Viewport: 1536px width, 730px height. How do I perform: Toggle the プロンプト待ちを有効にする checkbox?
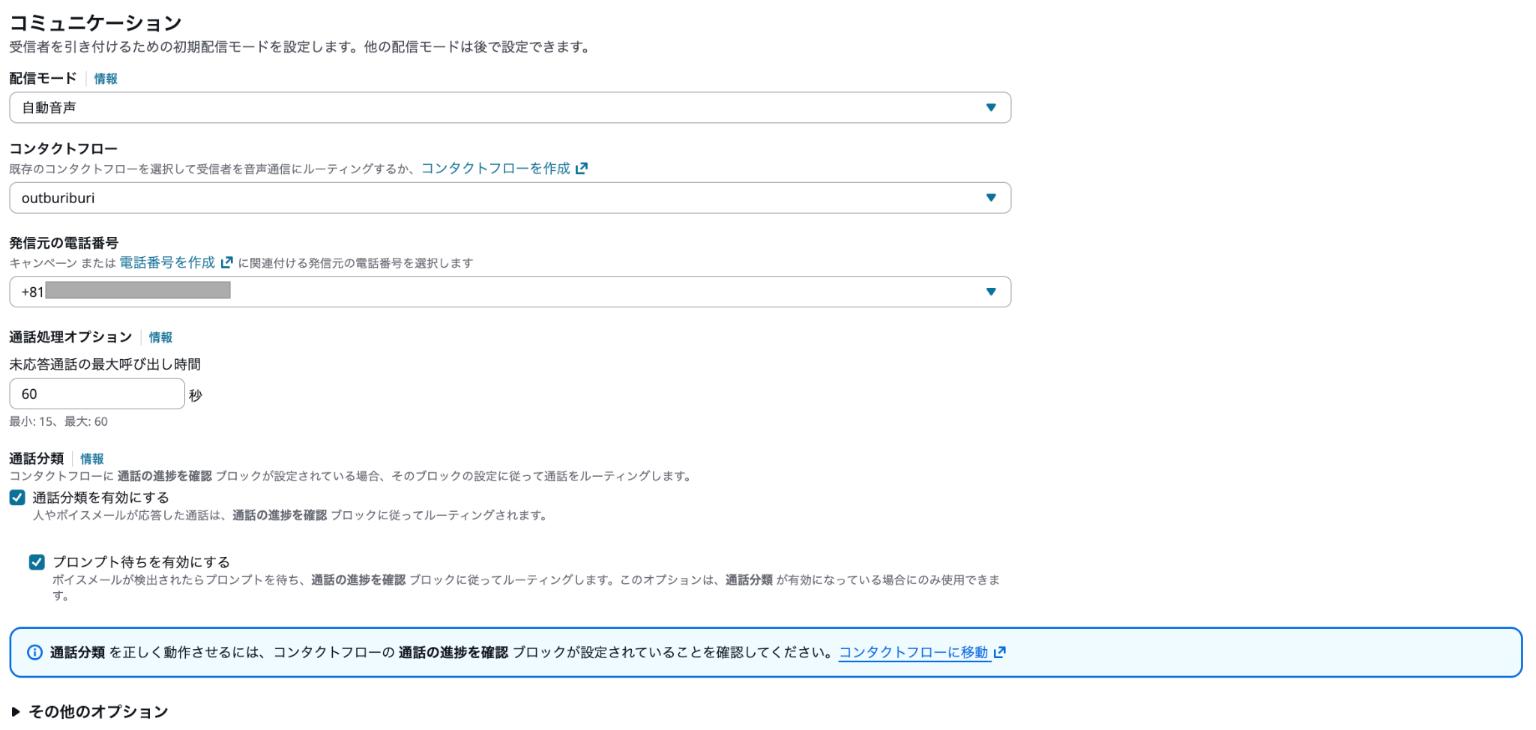click(37, 562)
